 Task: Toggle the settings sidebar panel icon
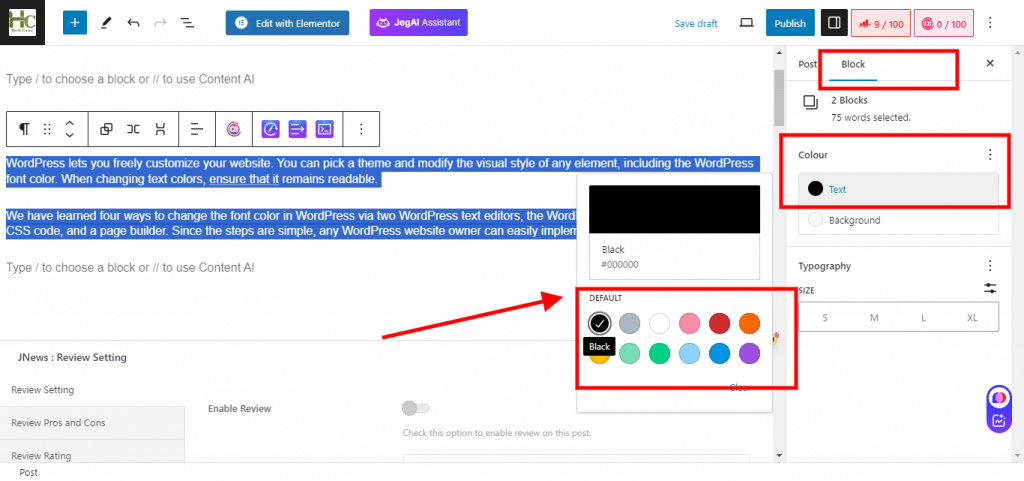pos(833,23)
